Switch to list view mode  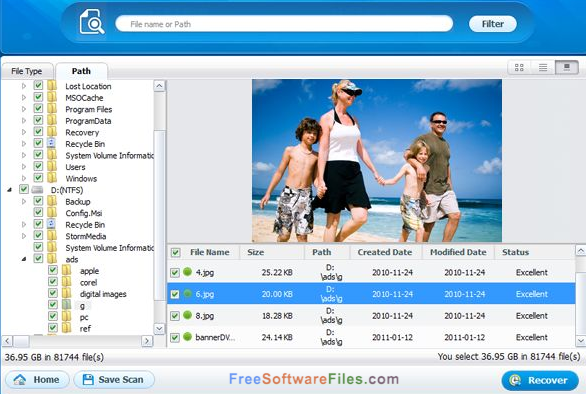click(x=543, y=68)
